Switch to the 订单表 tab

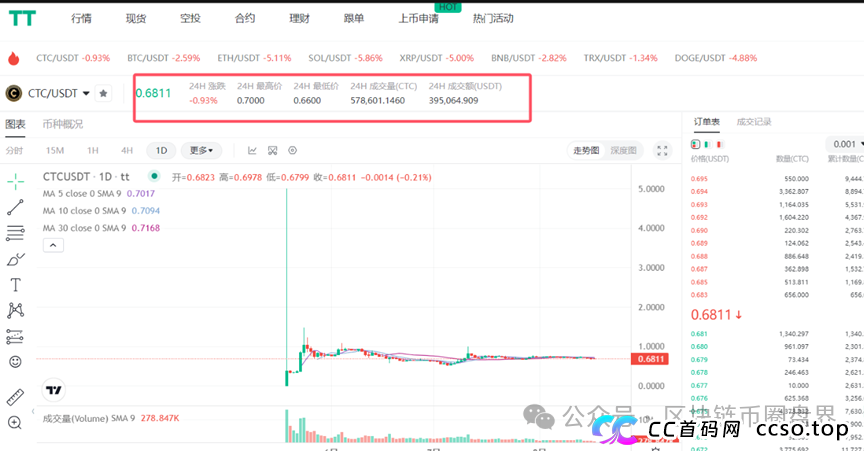coord(707,122)
